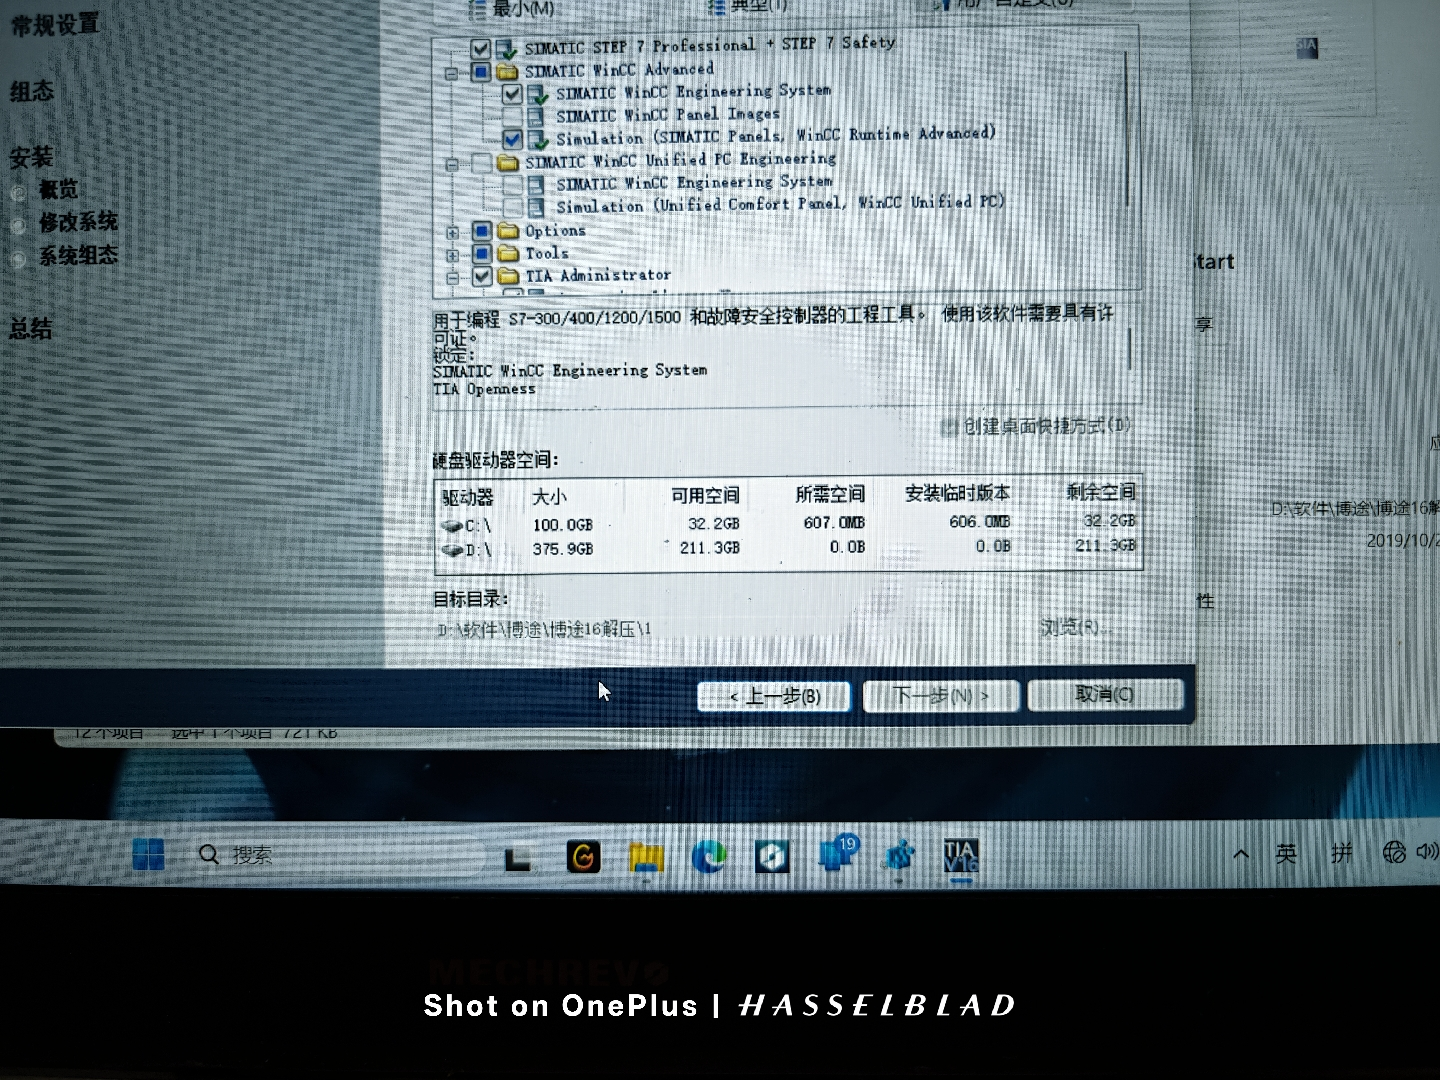Select 系统组态 in the left sidebar
The width and height of the screenshot is (1440, 1080).
click(x=78, y=256)
